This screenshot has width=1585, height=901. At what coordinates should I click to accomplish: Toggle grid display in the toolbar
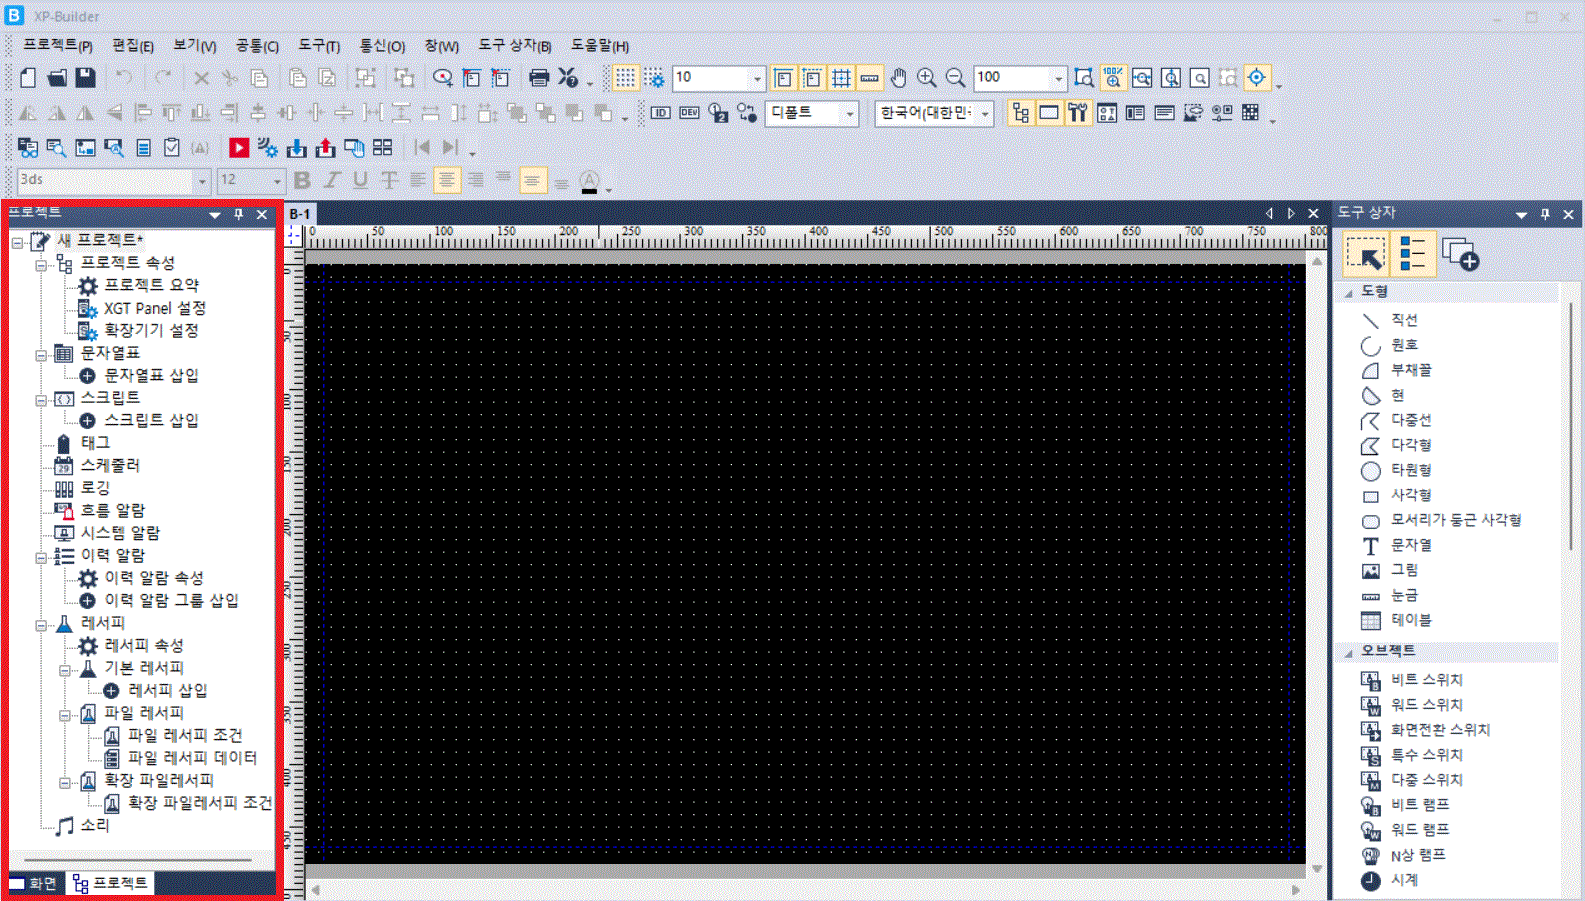tap(625, 78)
